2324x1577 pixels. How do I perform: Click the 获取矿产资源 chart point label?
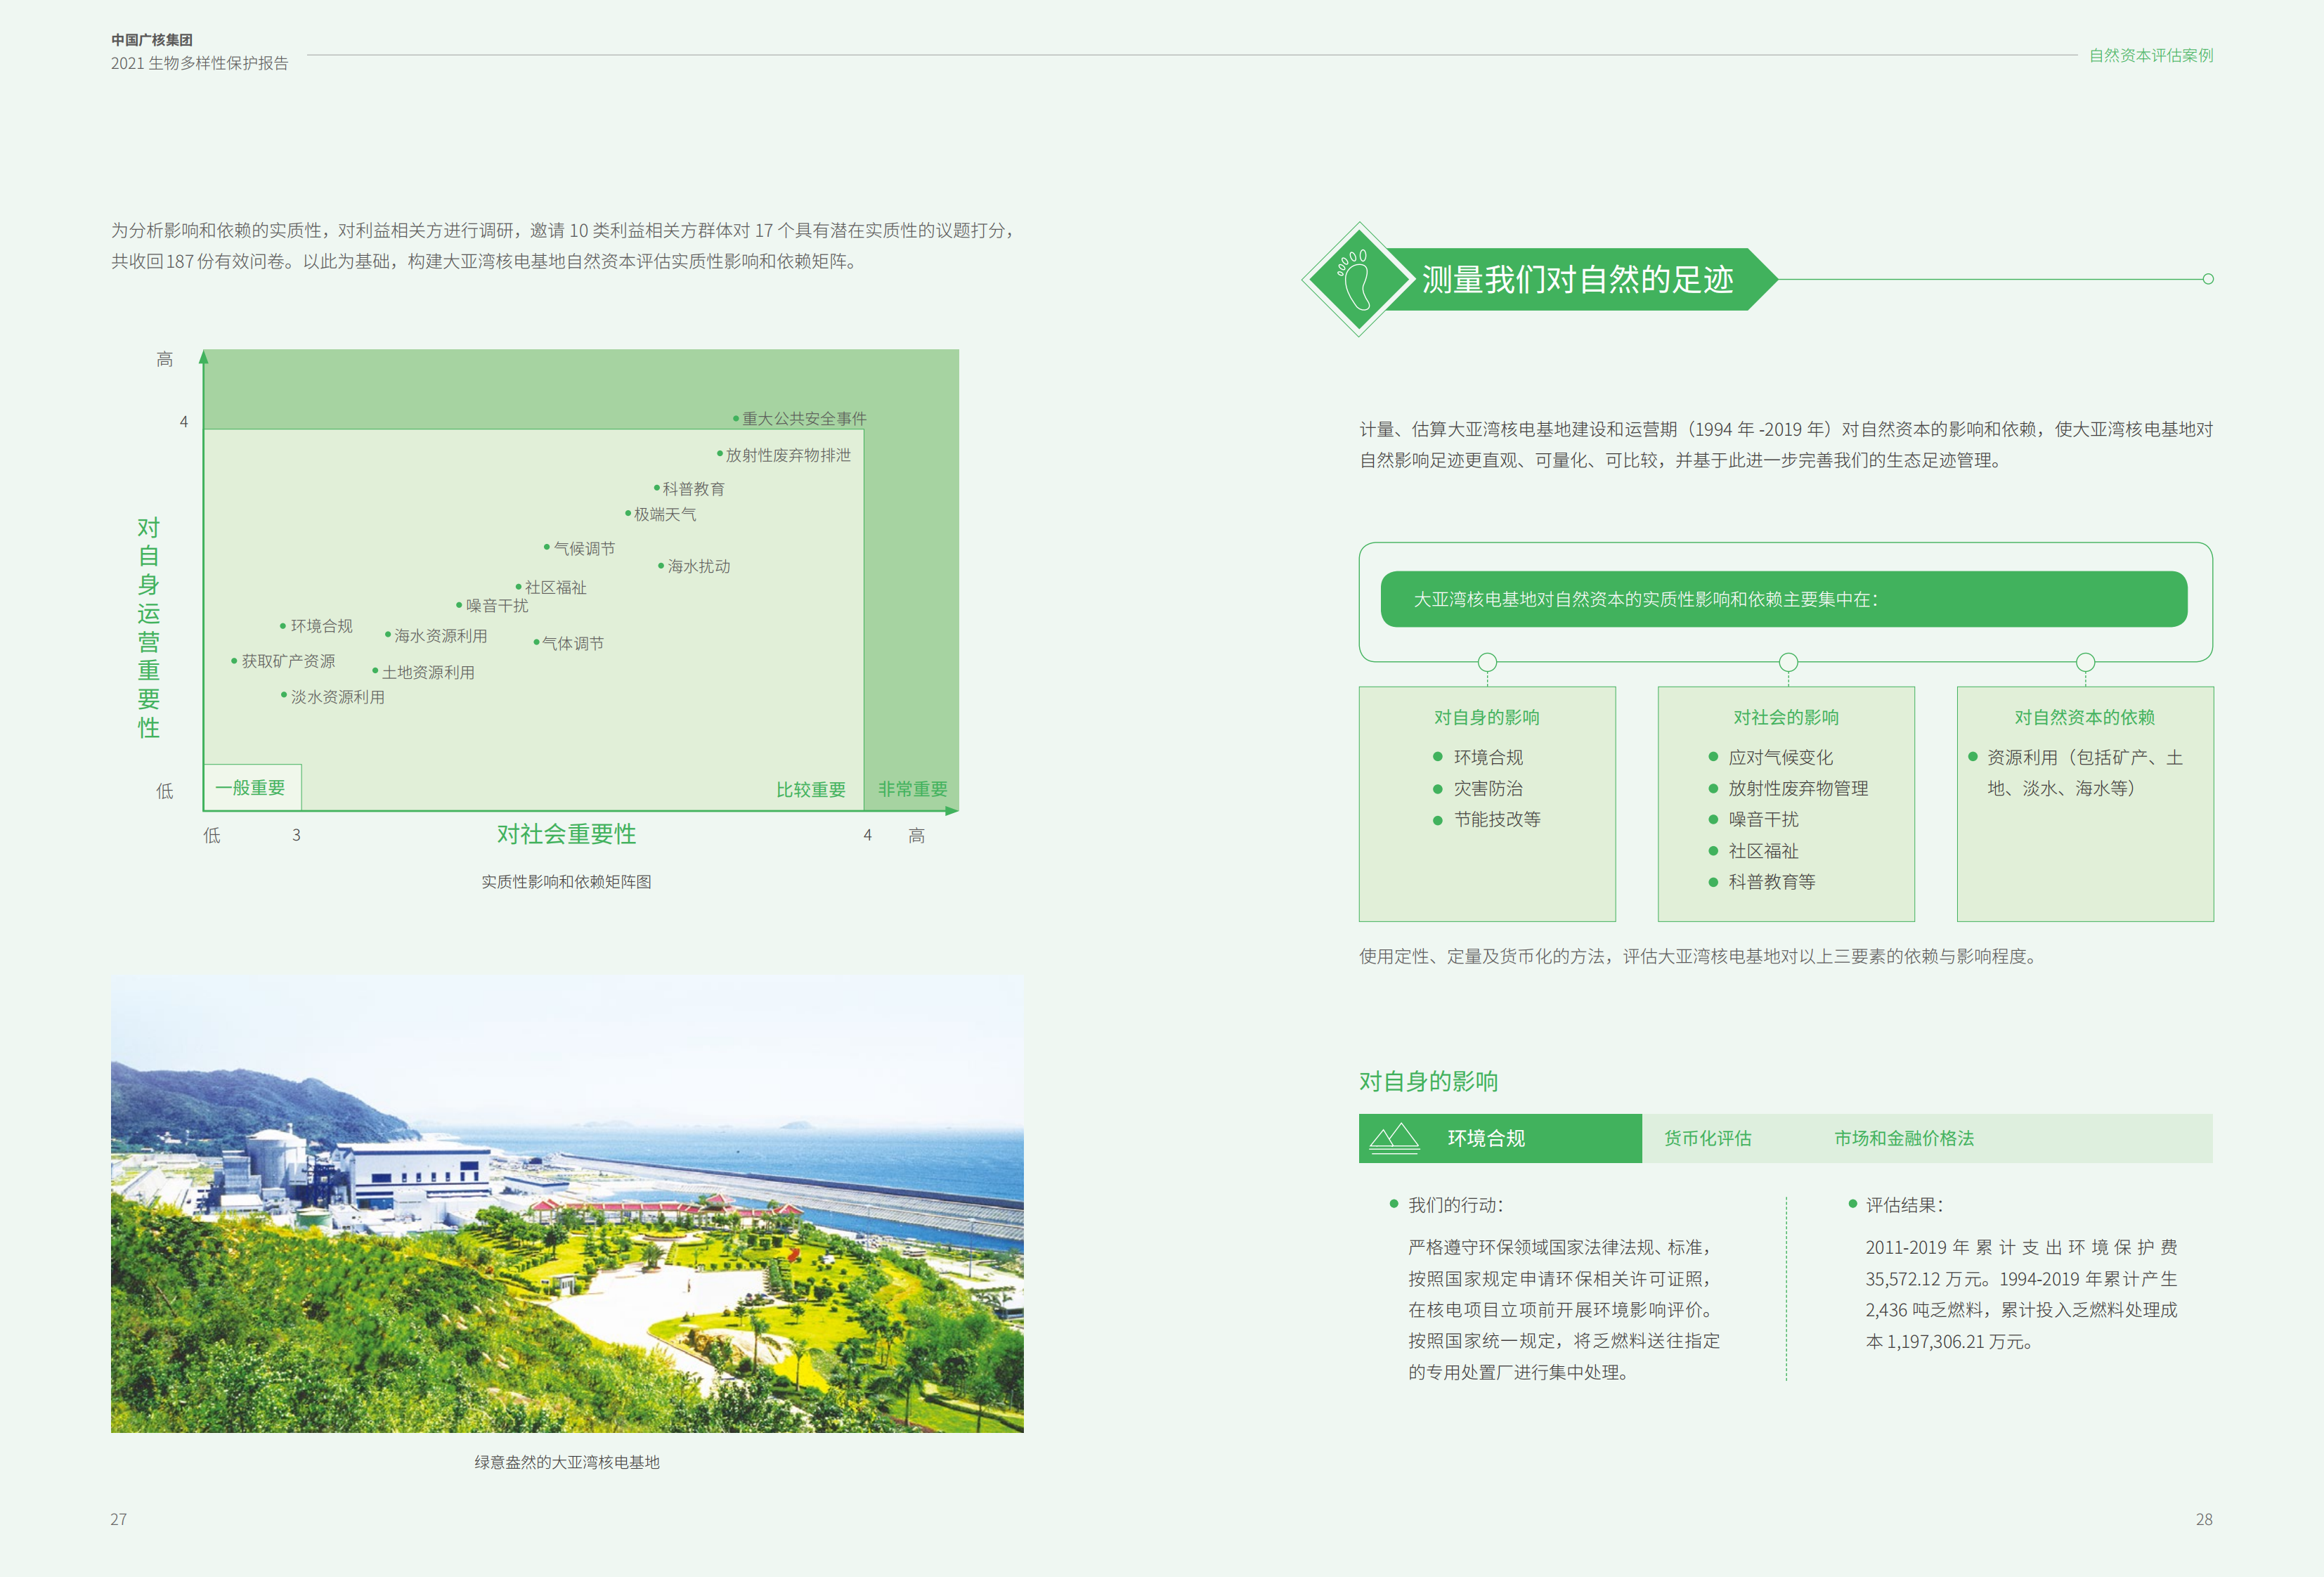tap(288, 661)
